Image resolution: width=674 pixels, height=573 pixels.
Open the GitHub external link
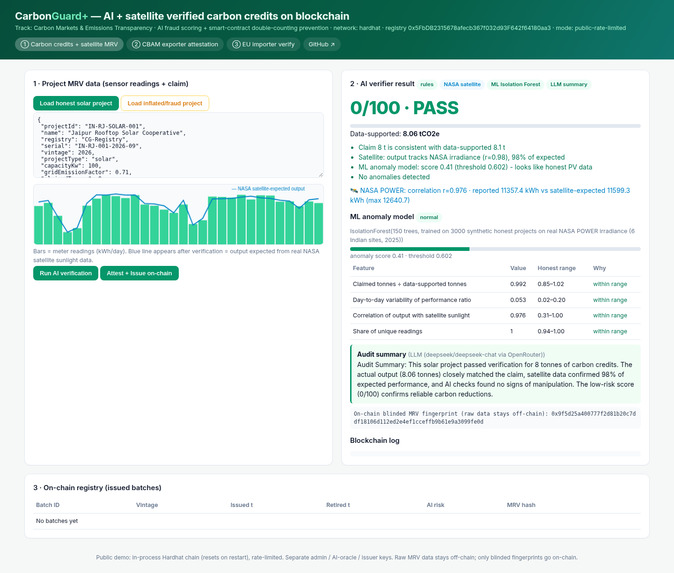(x=322, y=44)
